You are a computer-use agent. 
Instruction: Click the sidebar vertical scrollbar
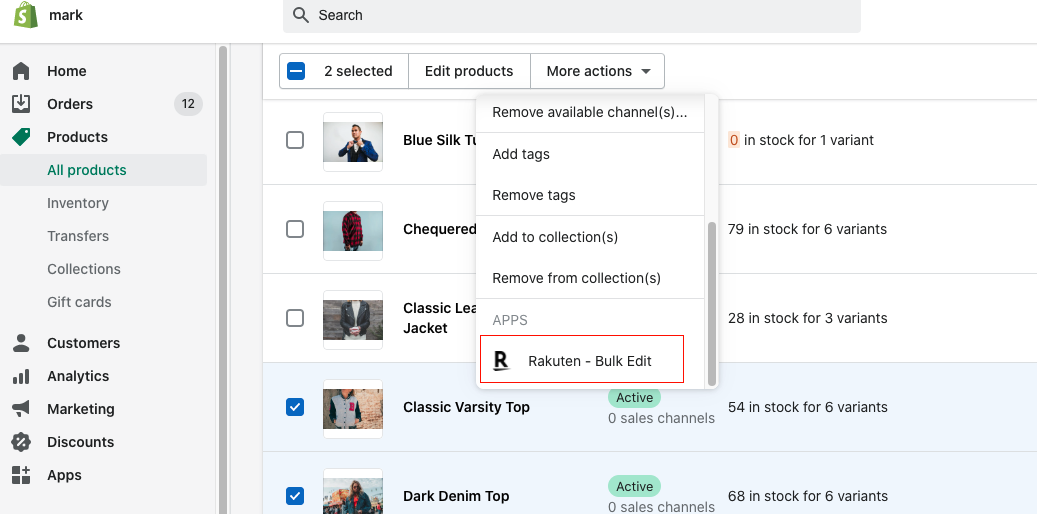[x=223, y=278]
